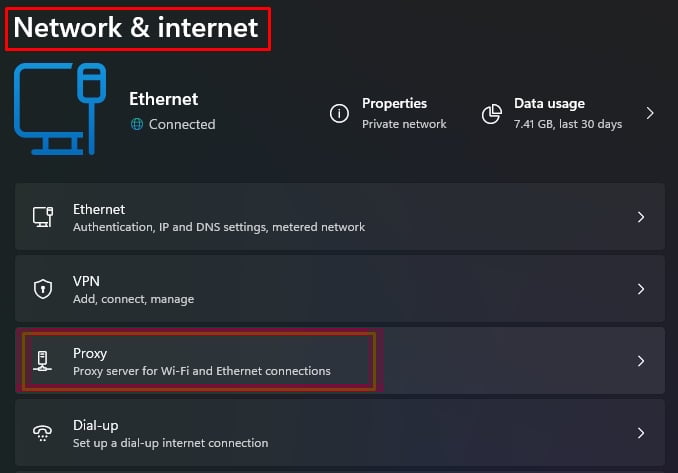Click the Ethernet monitor icon in list

[x=42, y=217]
